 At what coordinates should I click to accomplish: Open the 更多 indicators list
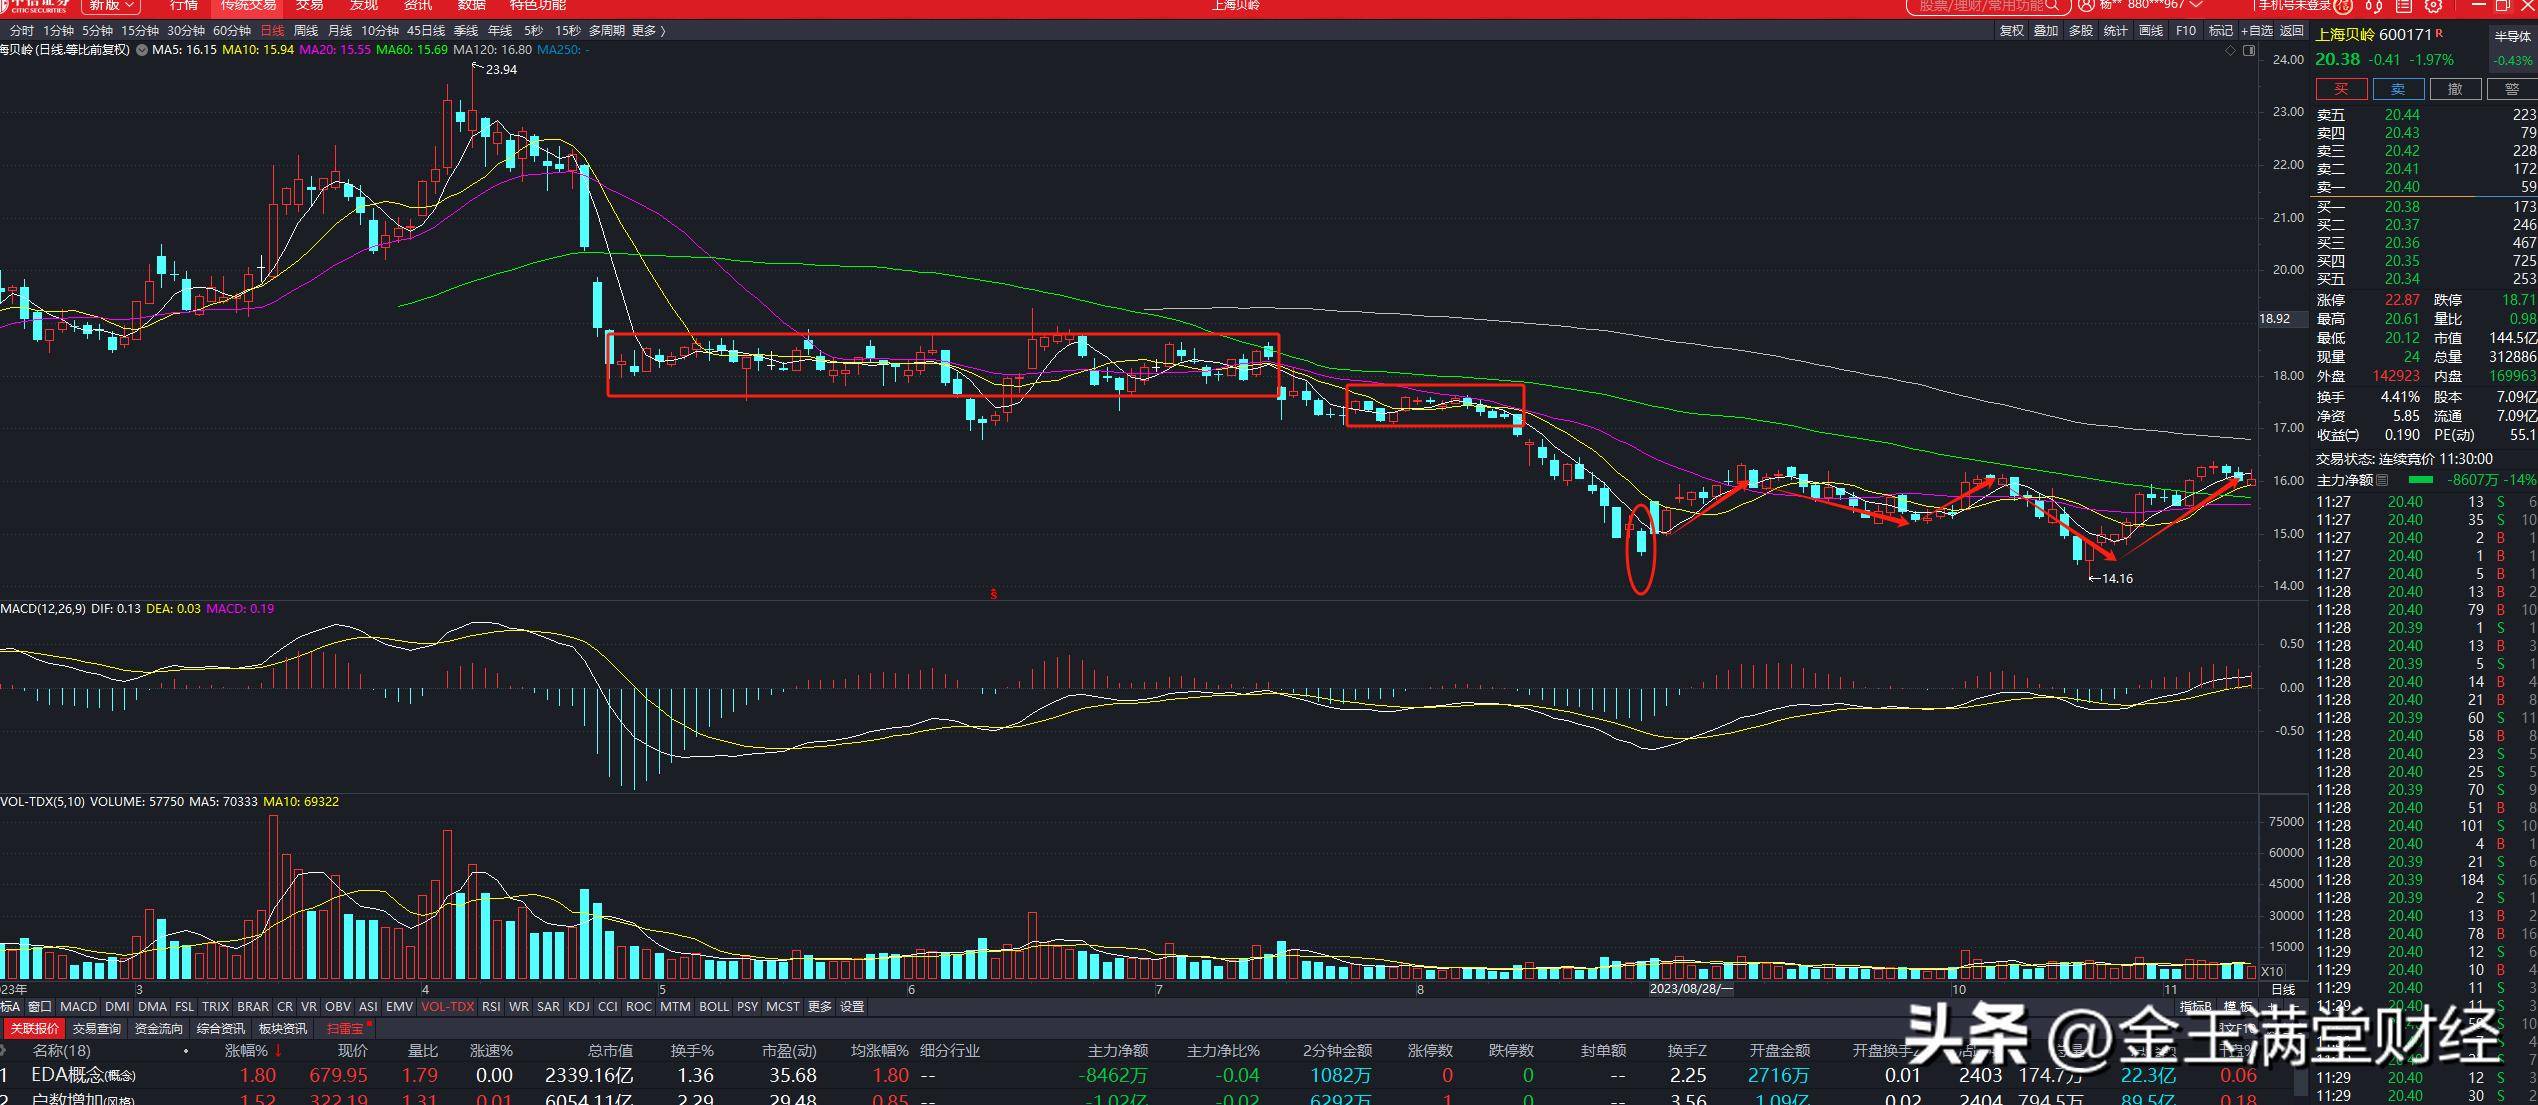click(x=820, y=1007)
